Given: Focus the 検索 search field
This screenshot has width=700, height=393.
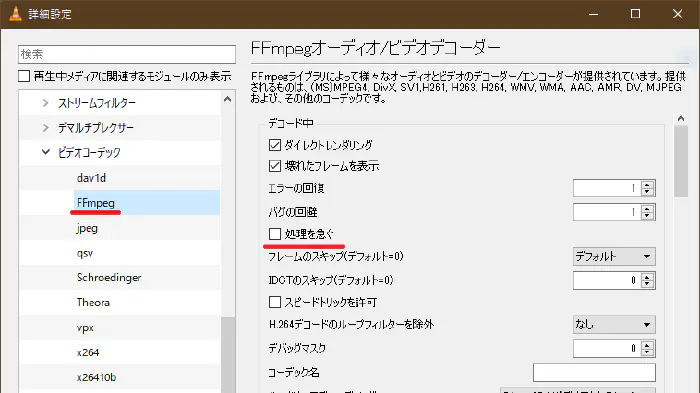Looking at the screenshot, I should 127,54.
